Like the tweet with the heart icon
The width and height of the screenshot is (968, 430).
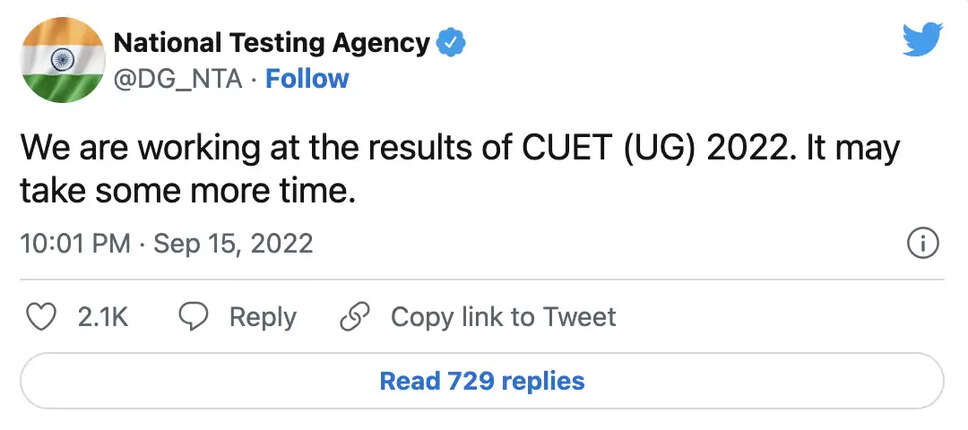[41, 317]
